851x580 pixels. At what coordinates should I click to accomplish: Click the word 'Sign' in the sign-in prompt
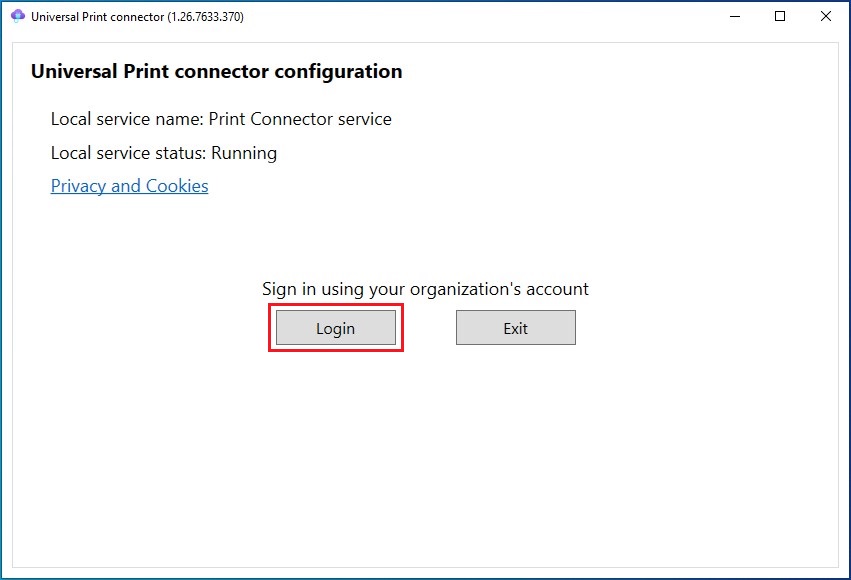pyautogui.click(x=279, y=290)
